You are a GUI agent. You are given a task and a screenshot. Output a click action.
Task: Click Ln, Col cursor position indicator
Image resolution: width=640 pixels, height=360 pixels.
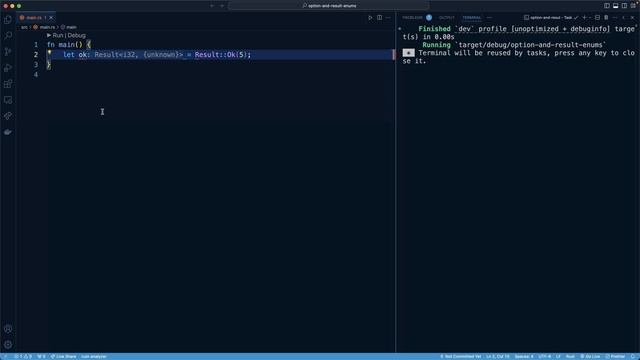click(x=498, y=356)
